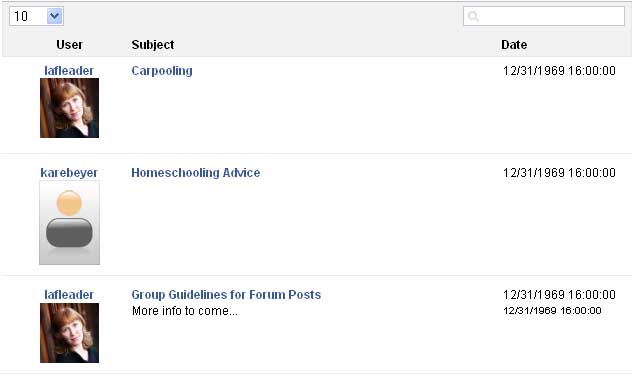Click karebeyer's default avatar icon

click(69, 222)
